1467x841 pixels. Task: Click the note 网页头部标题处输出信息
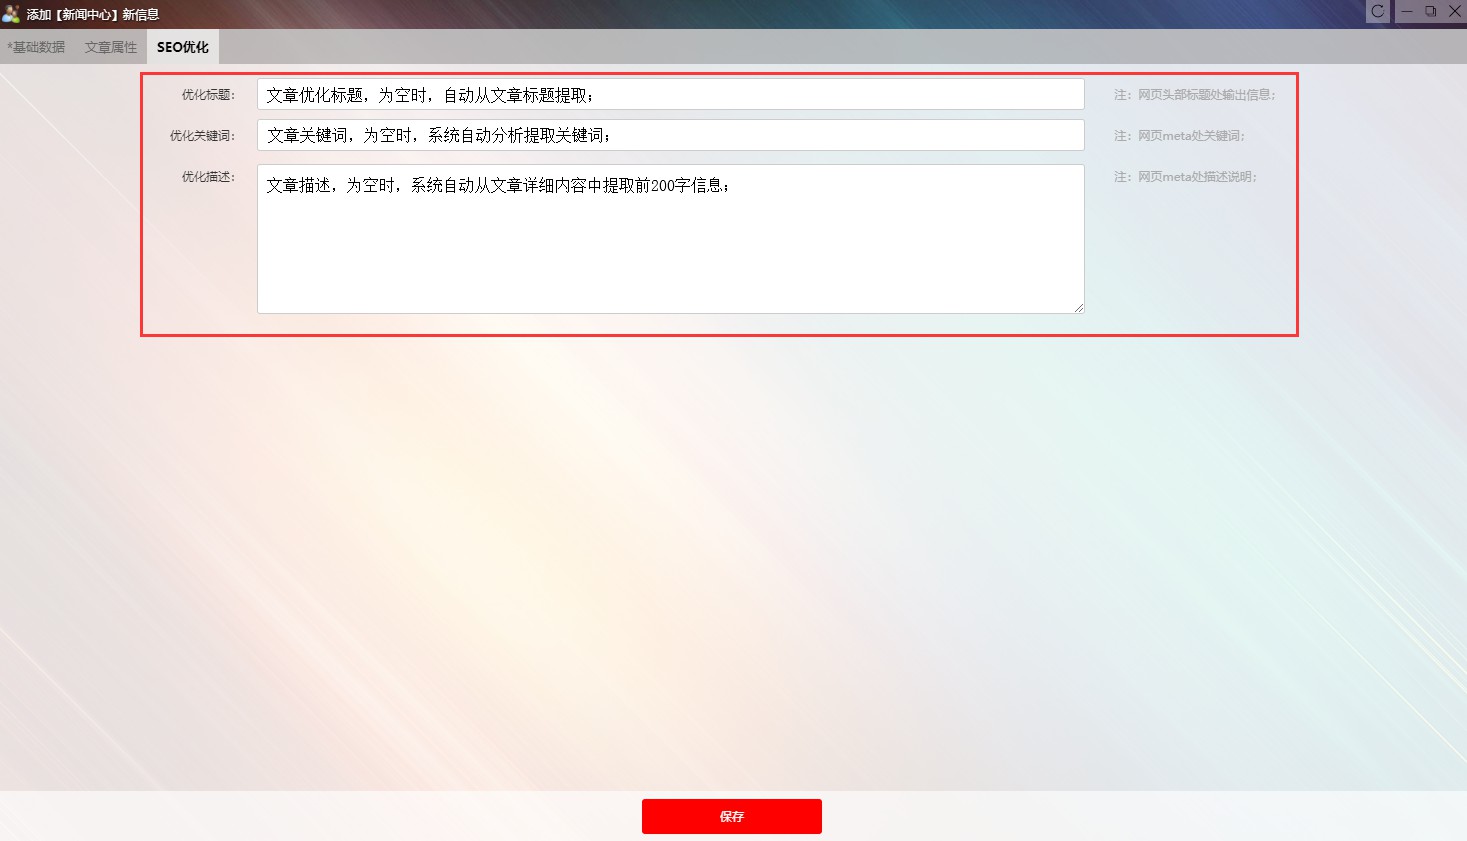pos(1195,95)
